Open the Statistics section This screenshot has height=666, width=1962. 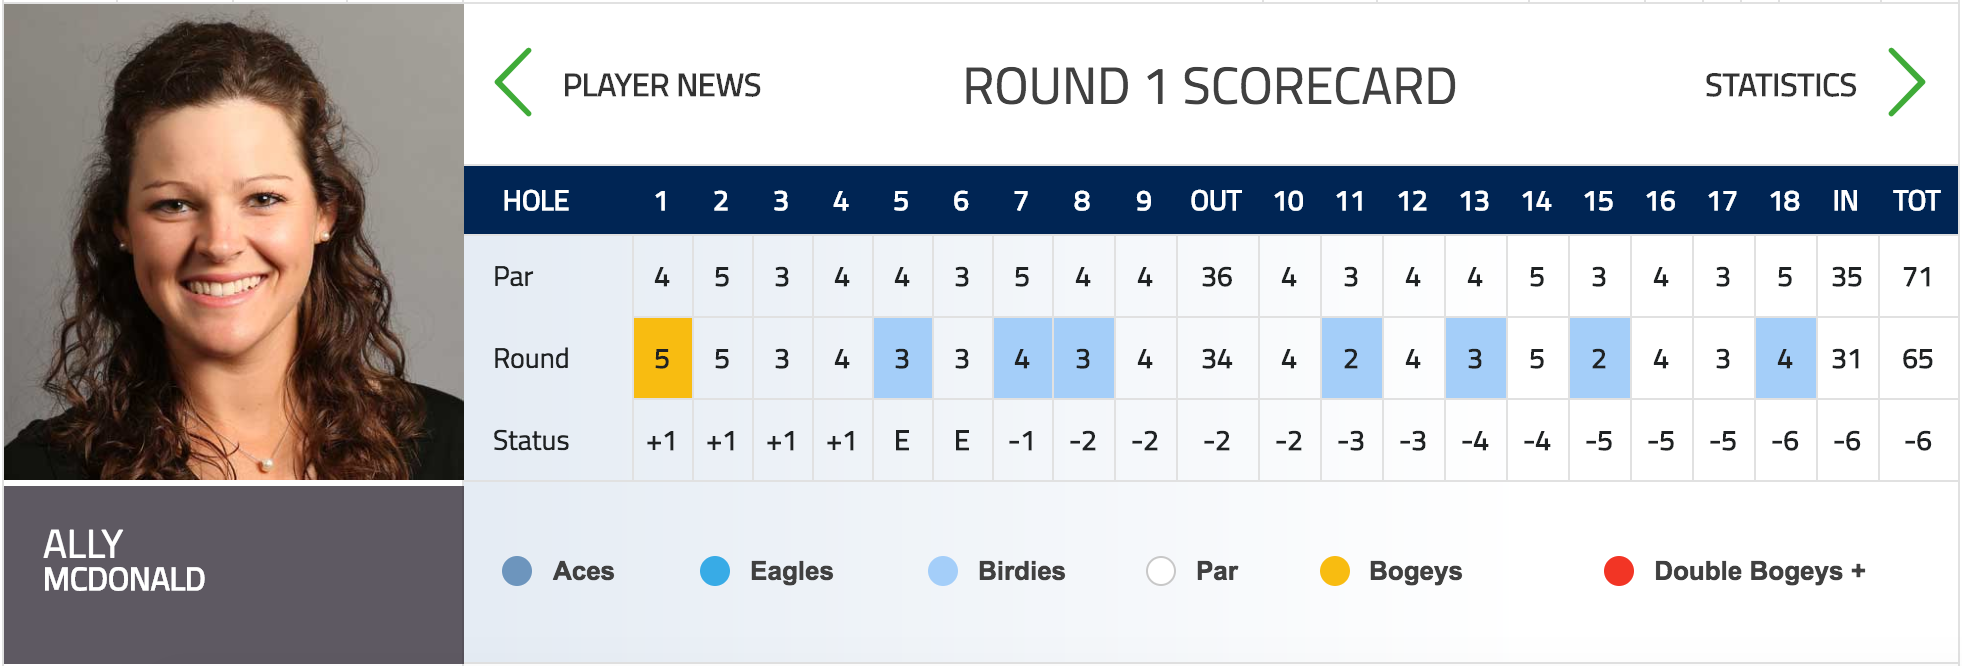(x=1780, y=86)
